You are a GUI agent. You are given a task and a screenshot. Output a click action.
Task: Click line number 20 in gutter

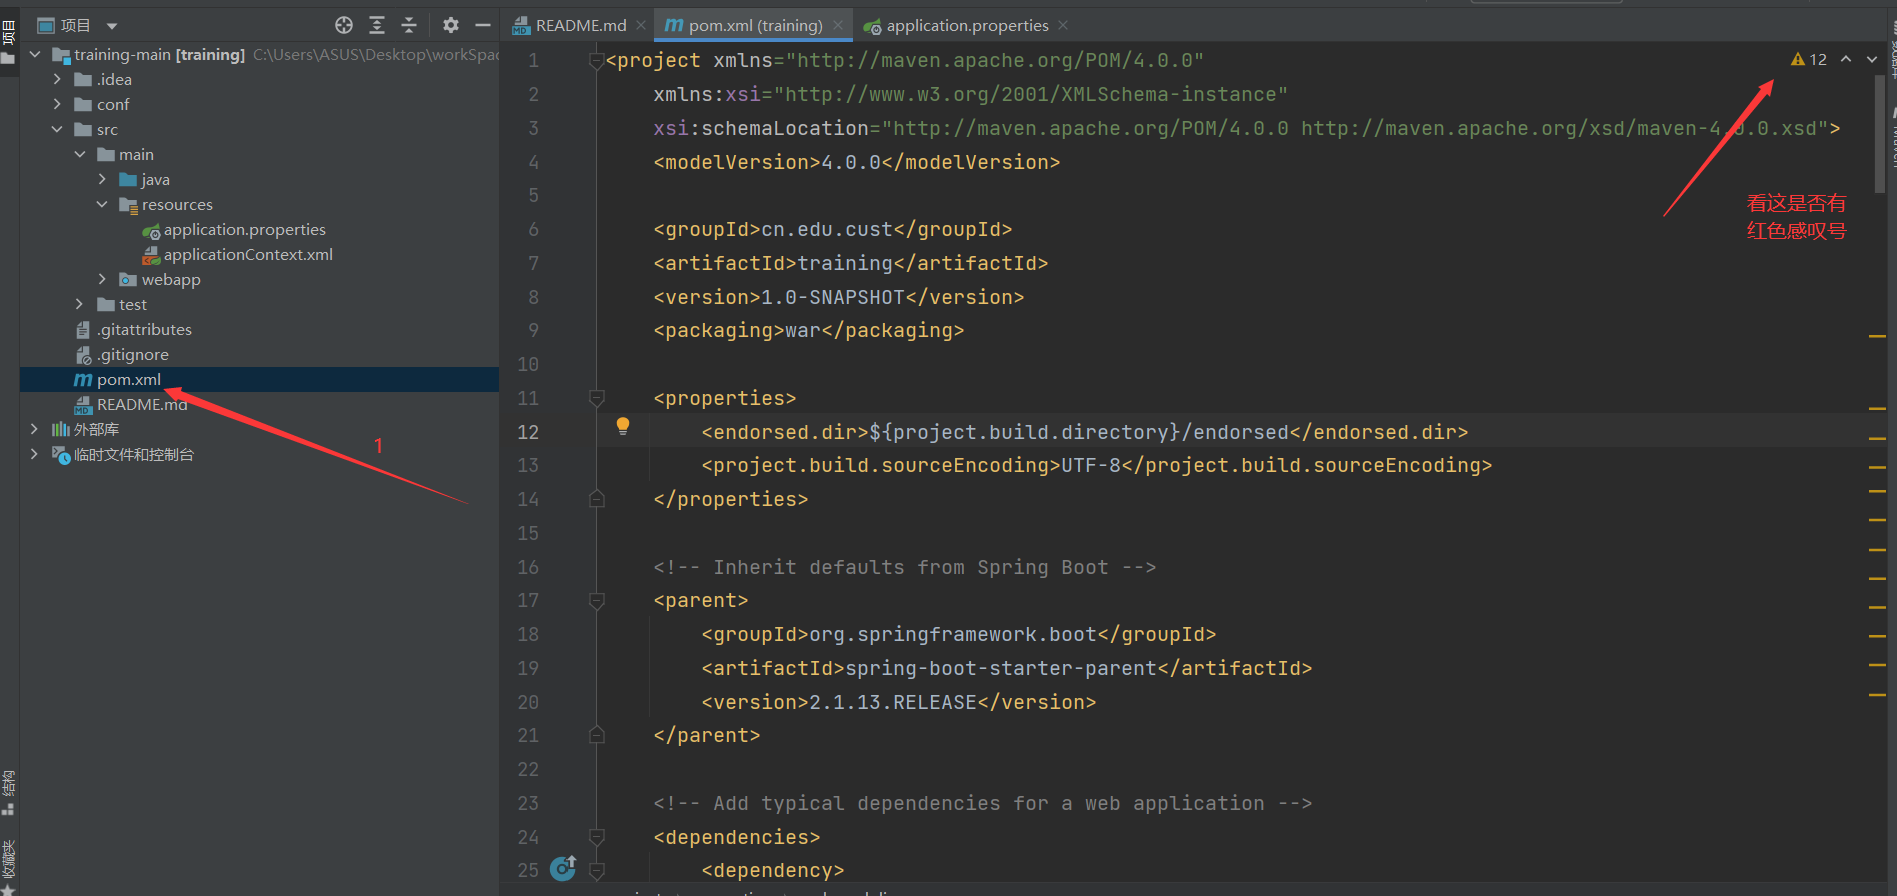pyautogui.click(x=528, y=702)
